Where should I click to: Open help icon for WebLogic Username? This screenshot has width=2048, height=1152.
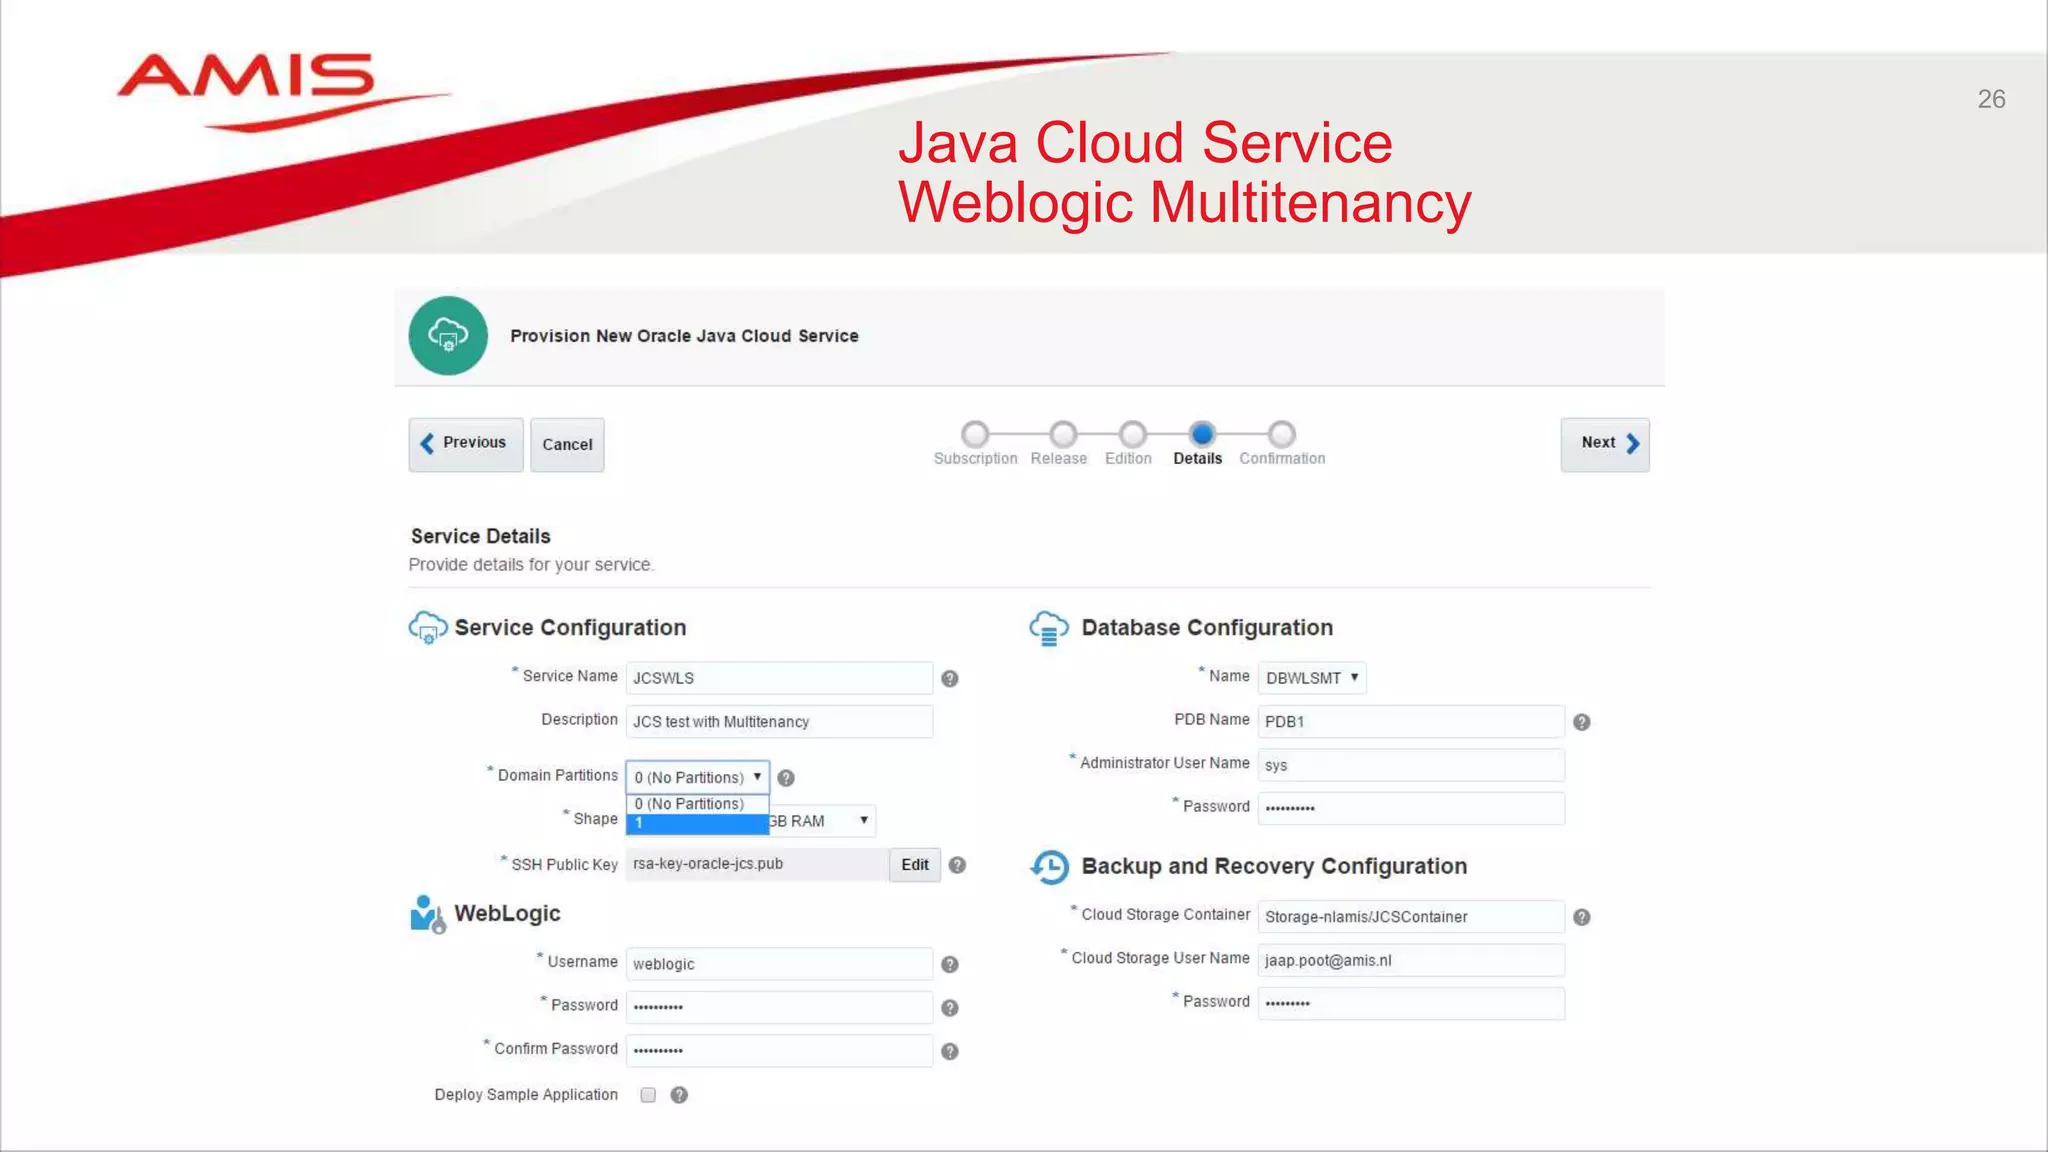[950, 965]
